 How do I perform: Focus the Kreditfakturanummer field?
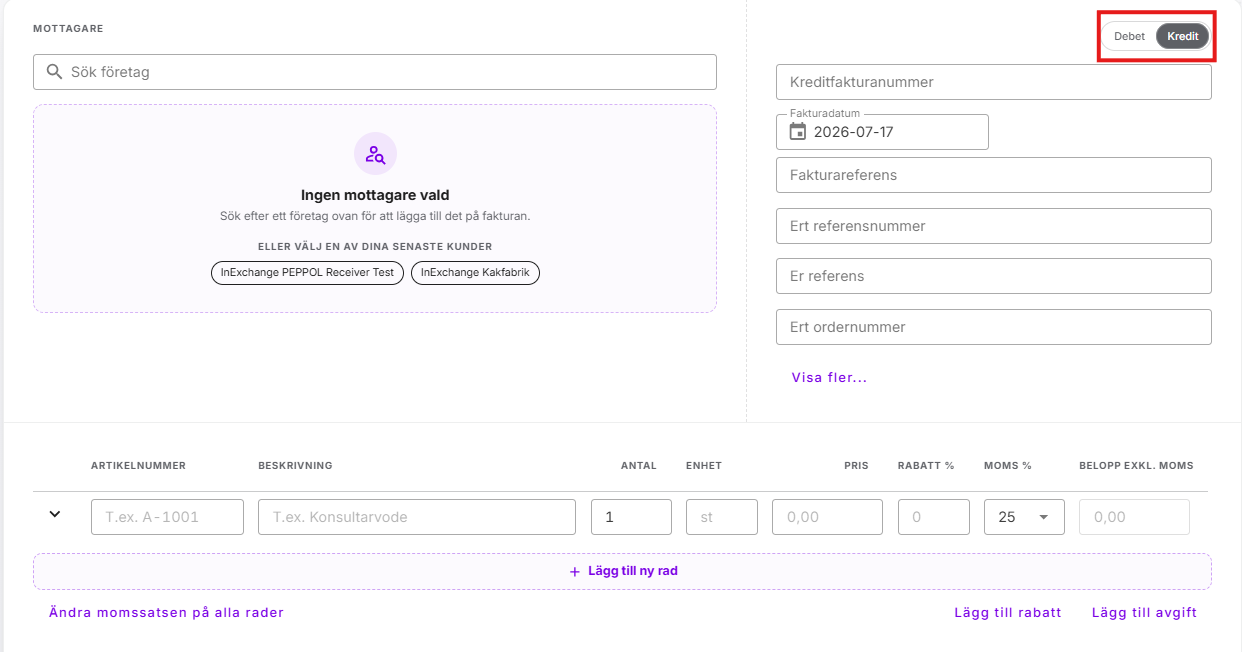click(994, 82)
